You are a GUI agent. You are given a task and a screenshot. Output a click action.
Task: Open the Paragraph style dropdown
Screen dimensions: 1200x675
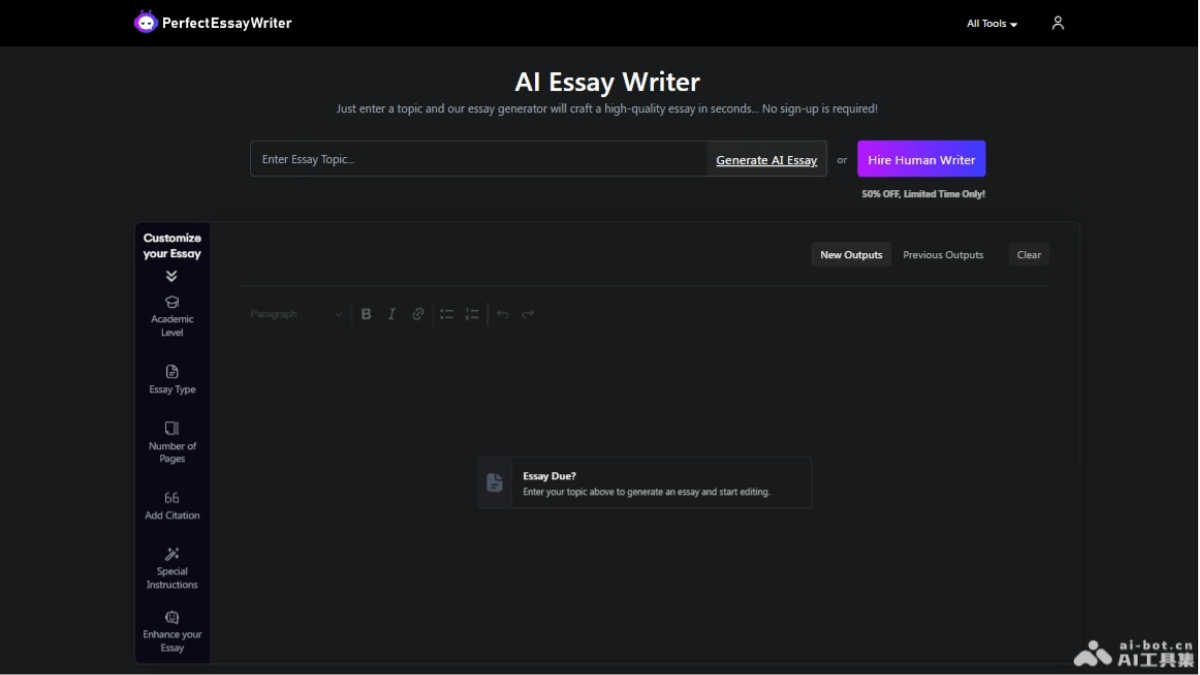point(294,313)
